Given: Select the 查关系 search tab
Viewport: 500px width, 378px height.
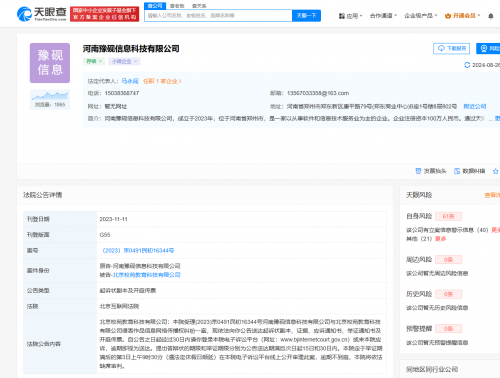Looking at the screenshot, I should point(199,6).
